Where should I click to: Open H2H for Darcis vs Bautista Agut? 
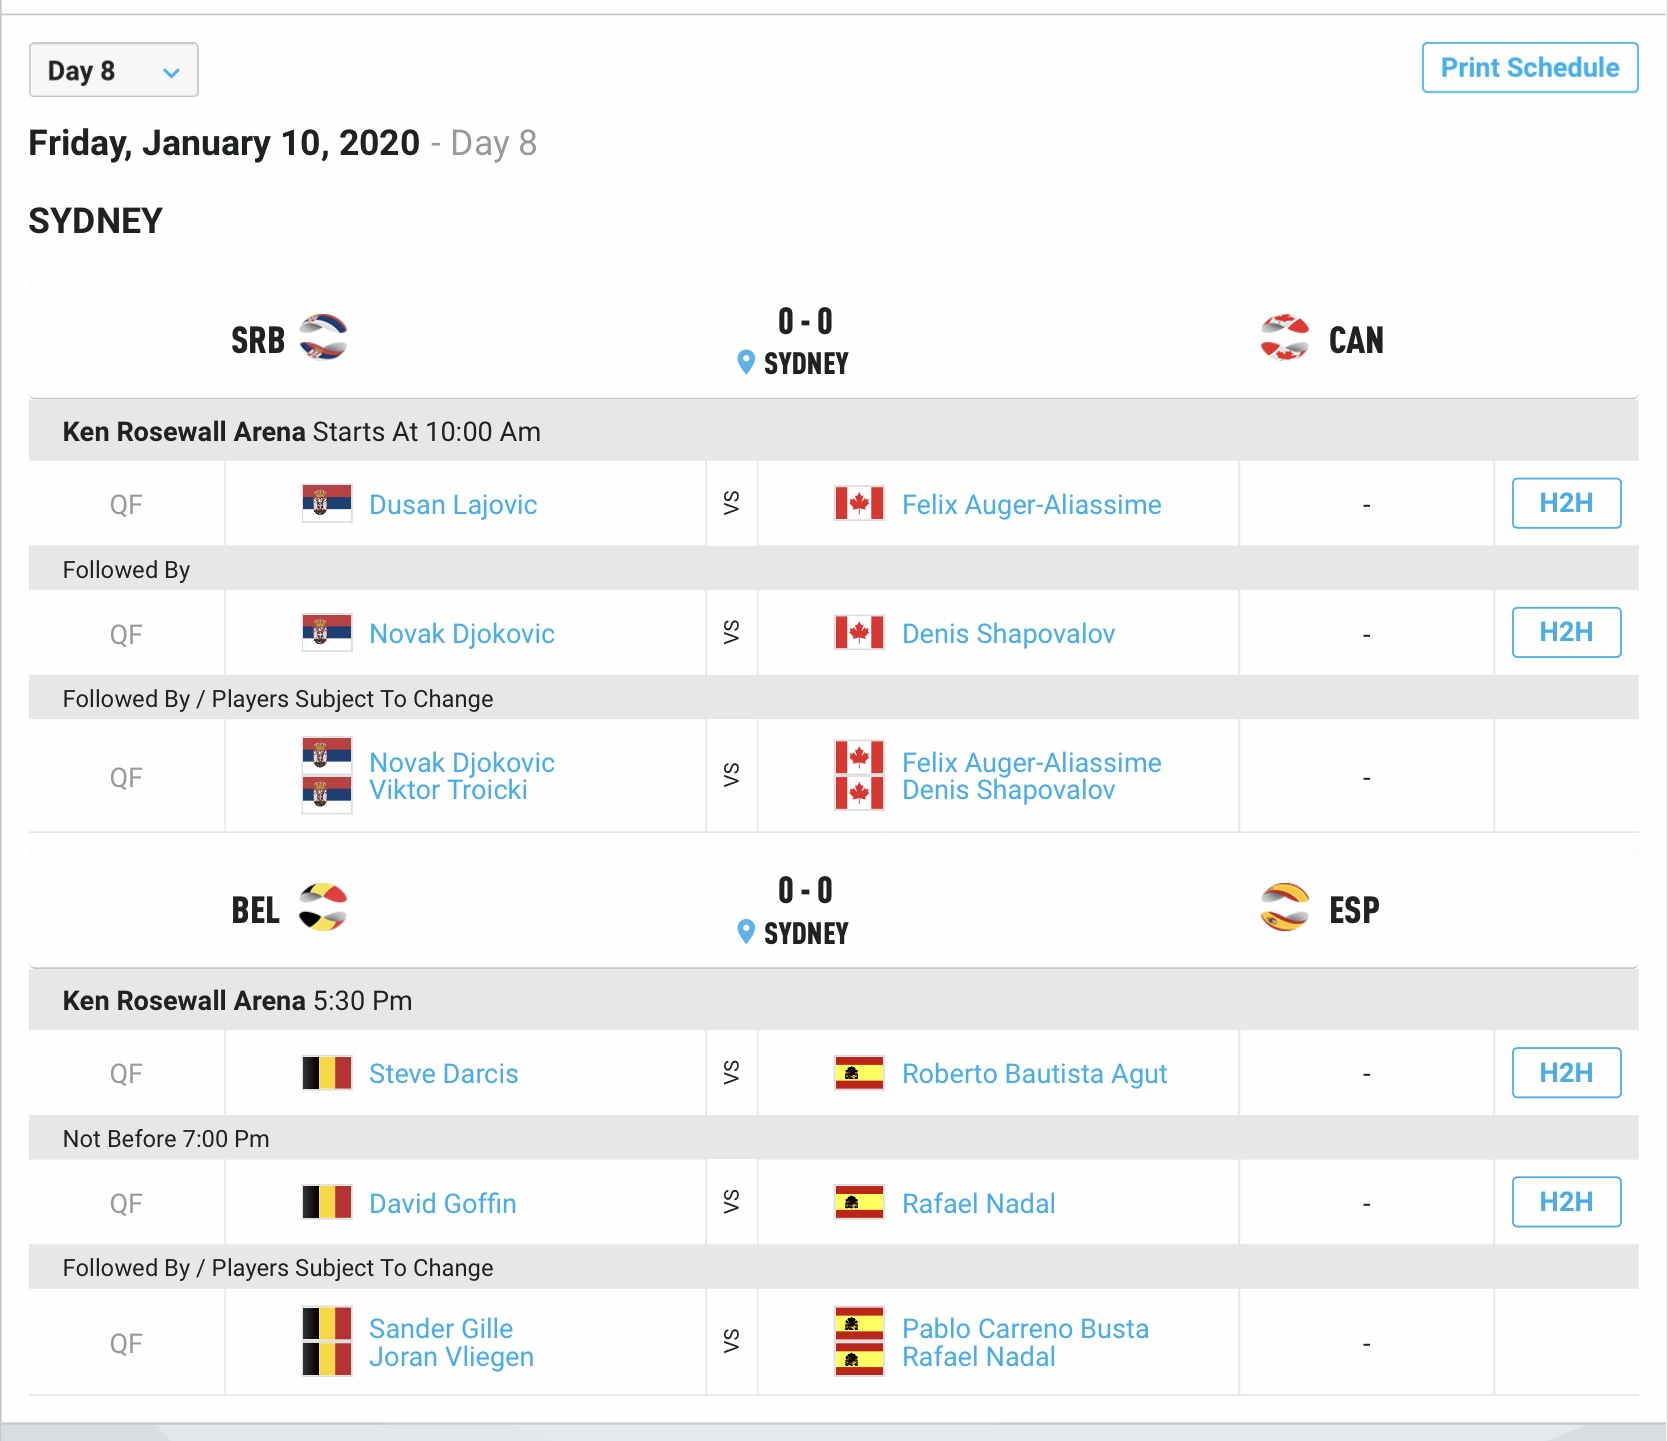pyautogui.click(x=1565, y=1073)
